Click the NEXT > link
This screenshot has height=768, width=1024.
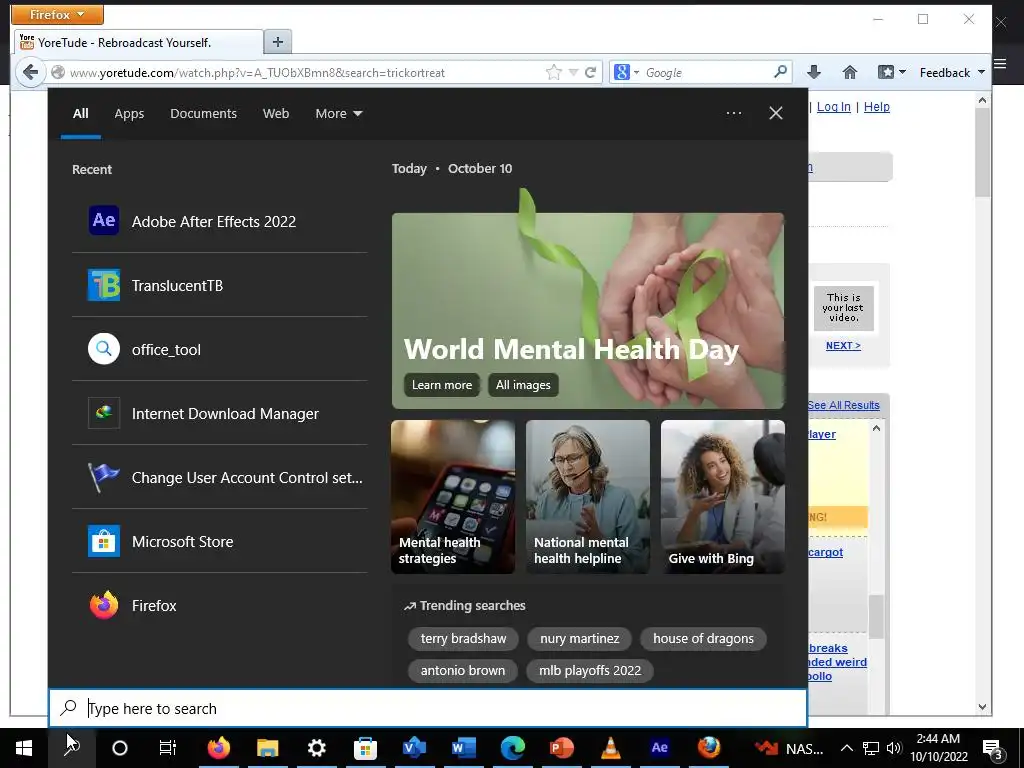pyautogui.click(x=843, y=345)
